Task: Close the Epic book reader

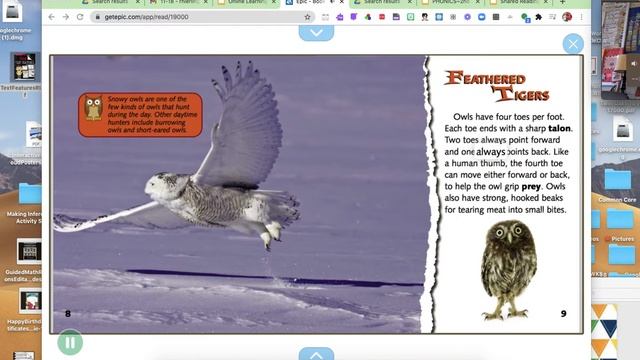Action: [573, 44]
